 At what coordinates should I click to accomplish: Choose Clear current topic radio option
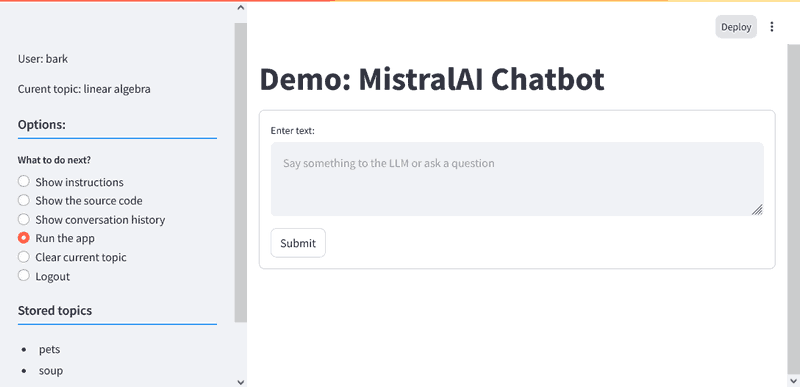(x=72, y=257)
